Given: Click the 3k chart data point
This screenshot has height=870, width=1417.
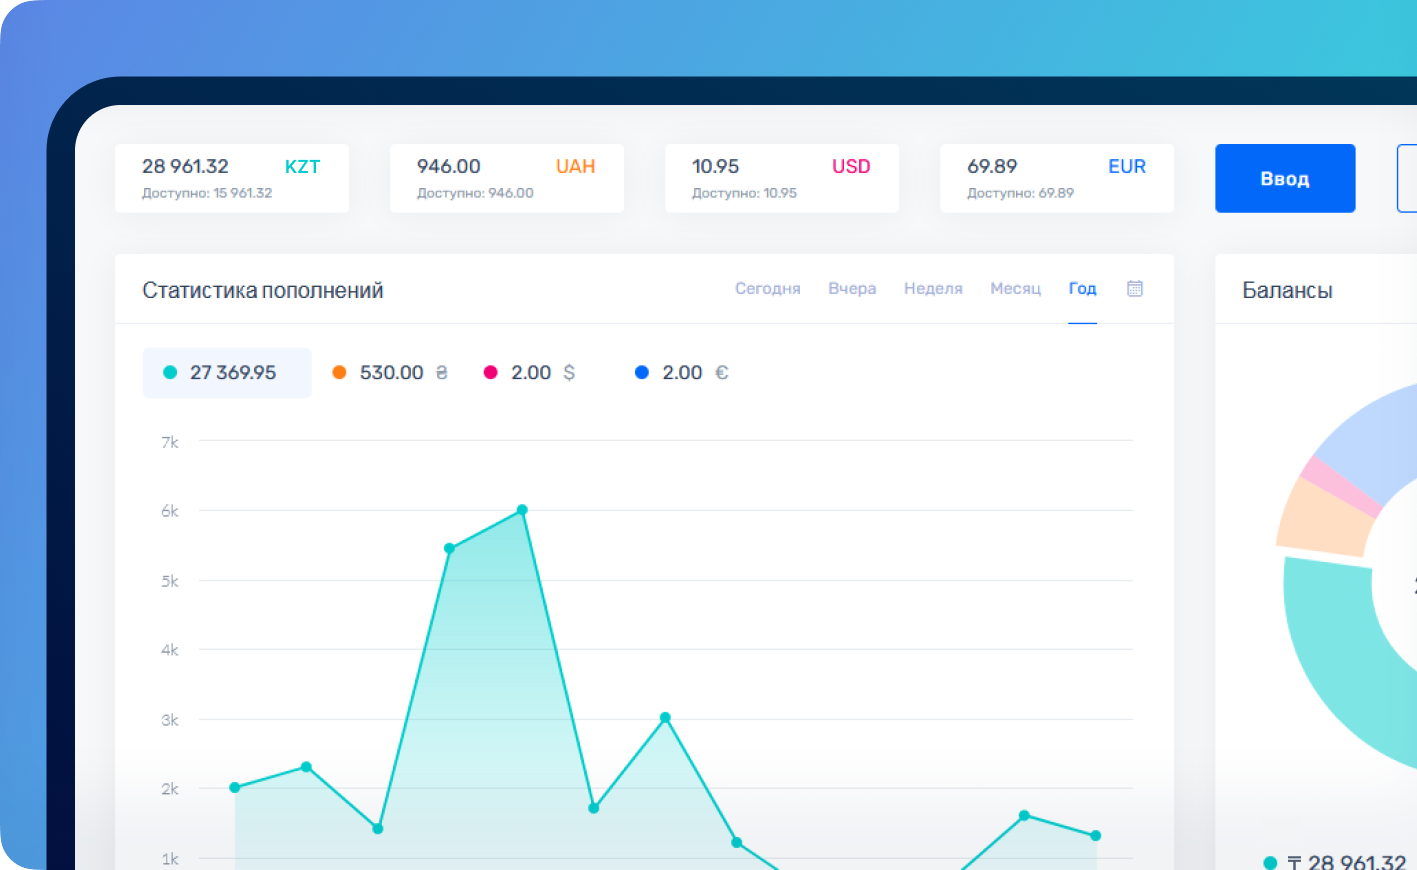Looking at the screenshot, I should click(x=665, y=718).
